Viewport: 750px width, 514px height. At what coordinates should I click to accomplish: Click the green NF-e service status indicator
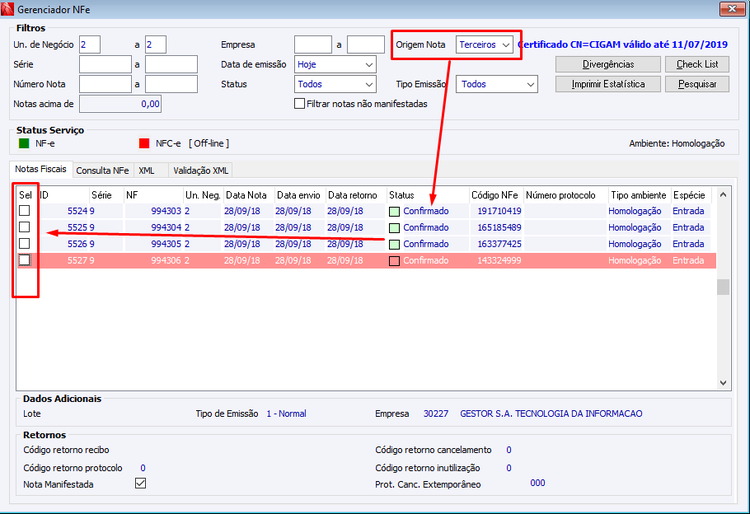coord(24,143)
